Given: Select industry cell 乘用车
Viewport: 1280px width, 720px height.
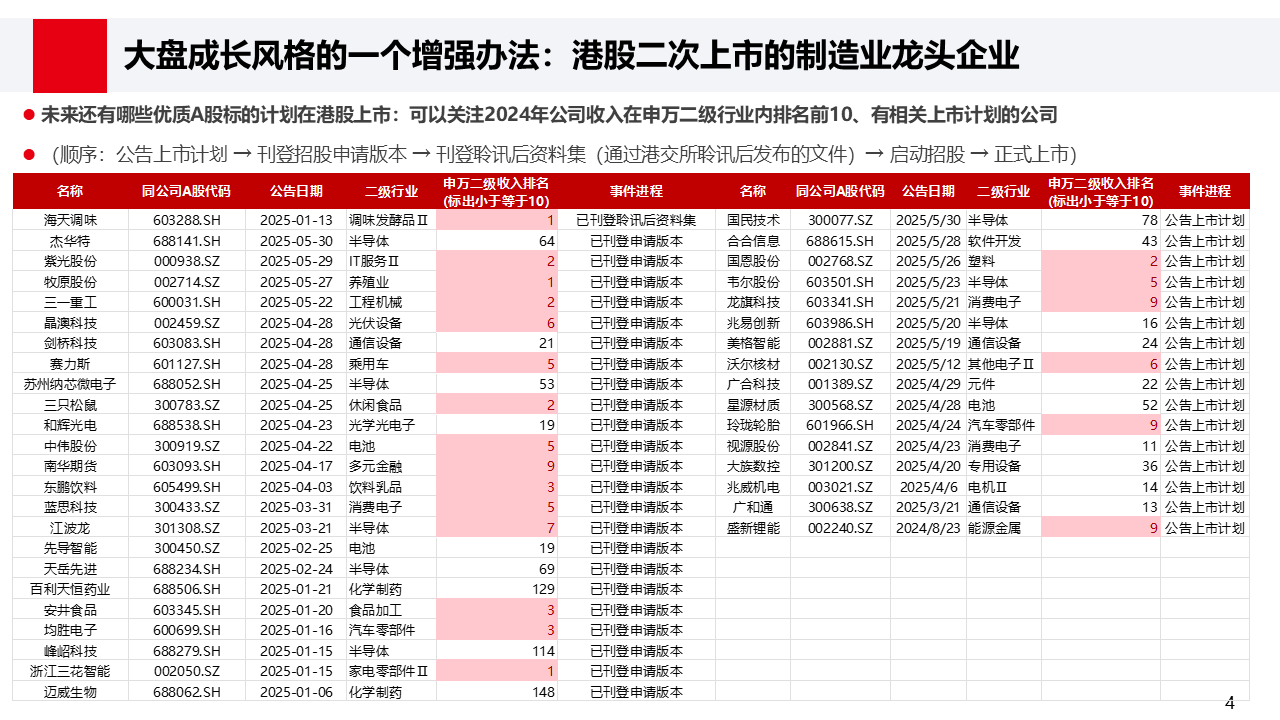Looking at the screenshot, I should 368,364.
